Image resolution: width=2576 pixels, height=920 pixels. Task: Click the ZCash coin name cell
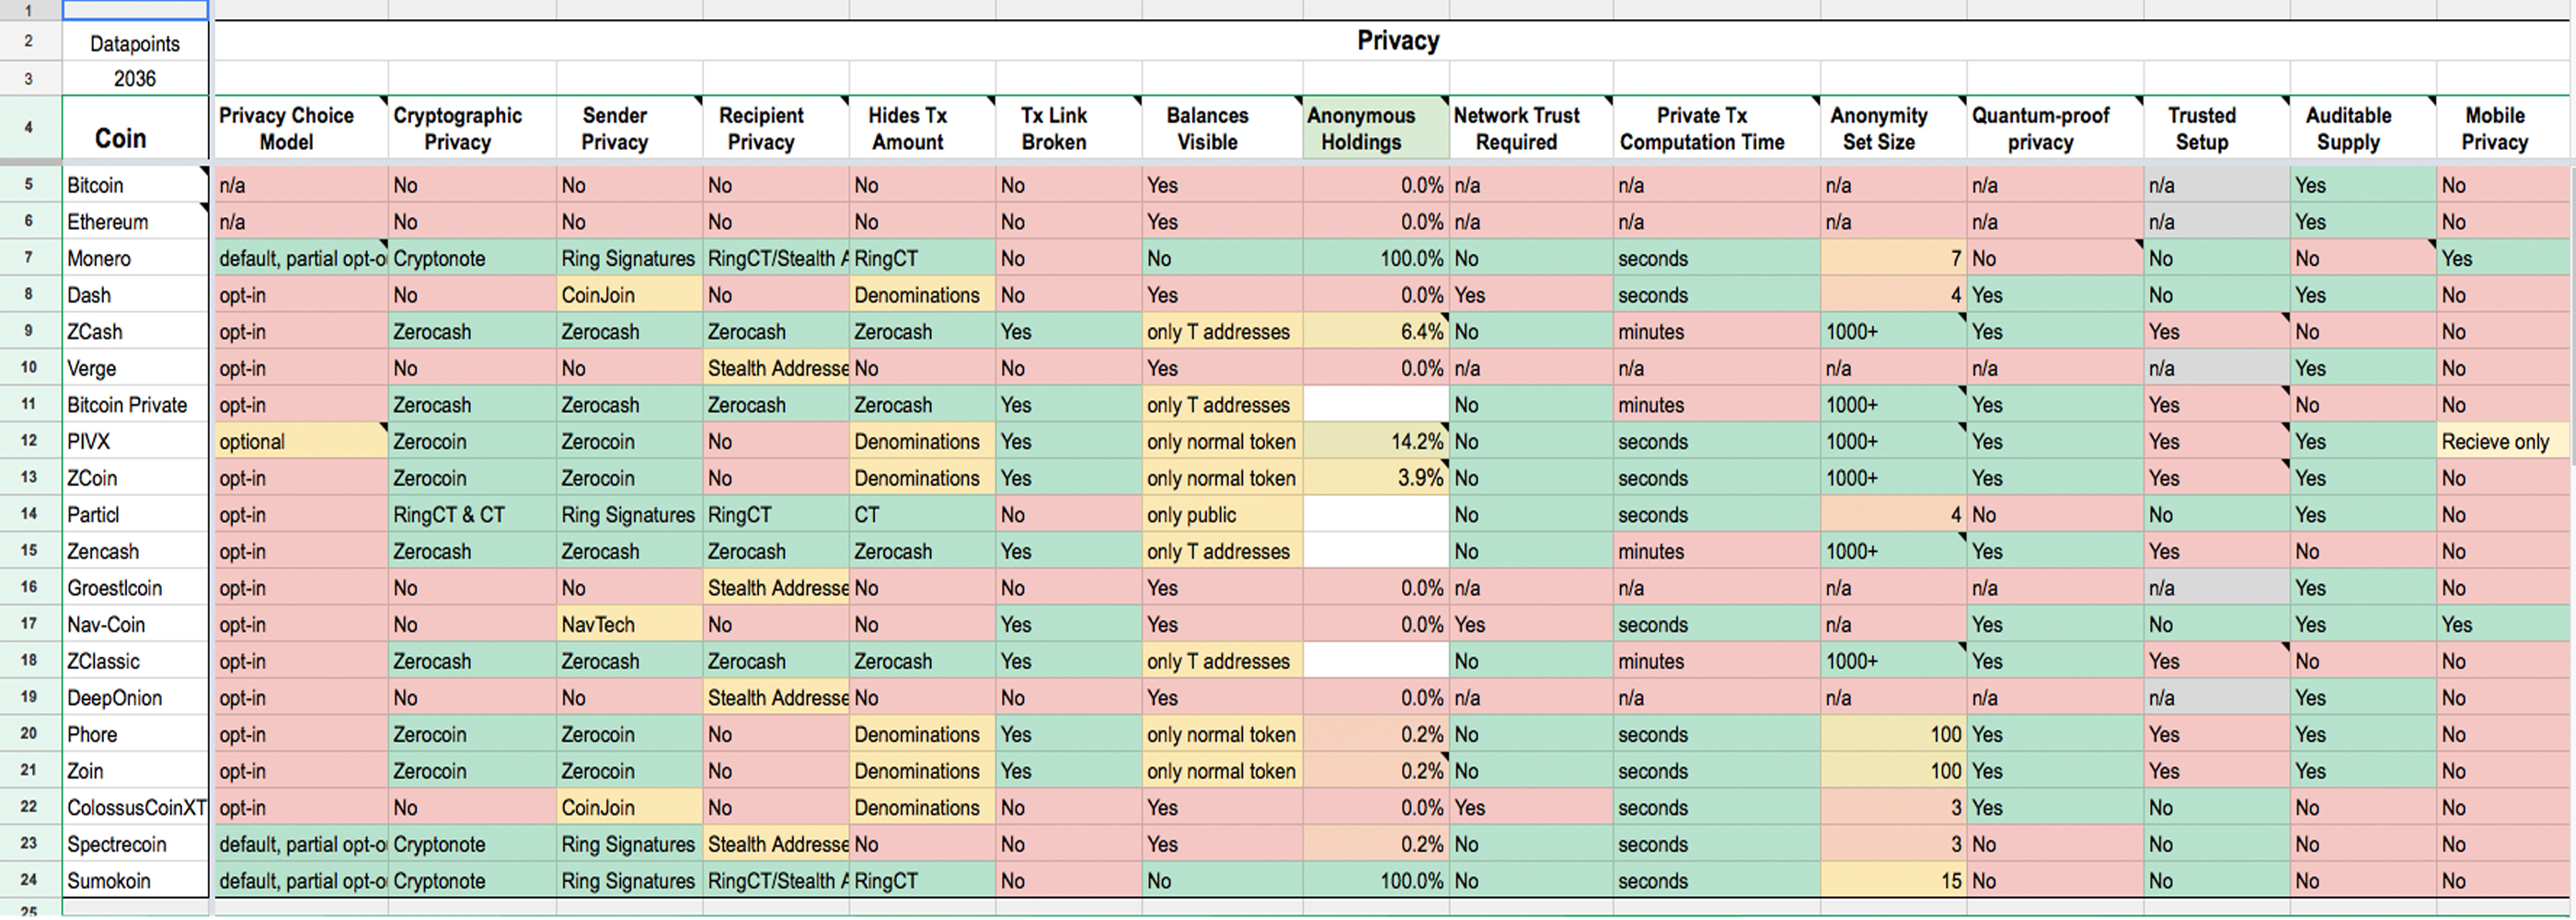tap(135, 331)
